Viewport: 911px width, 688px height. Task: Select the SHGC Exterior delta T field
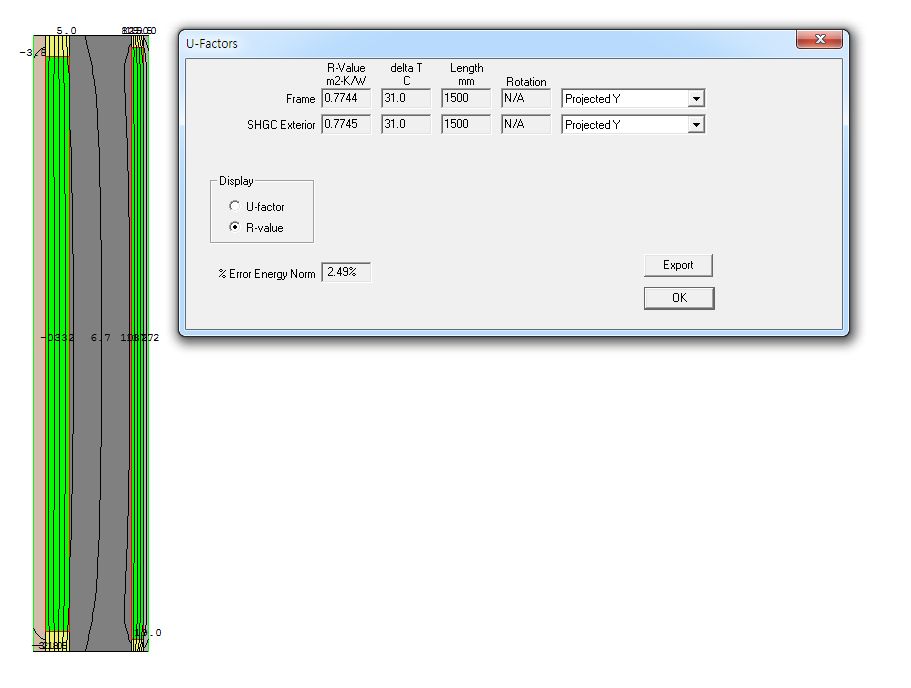[x=406, y=124]
